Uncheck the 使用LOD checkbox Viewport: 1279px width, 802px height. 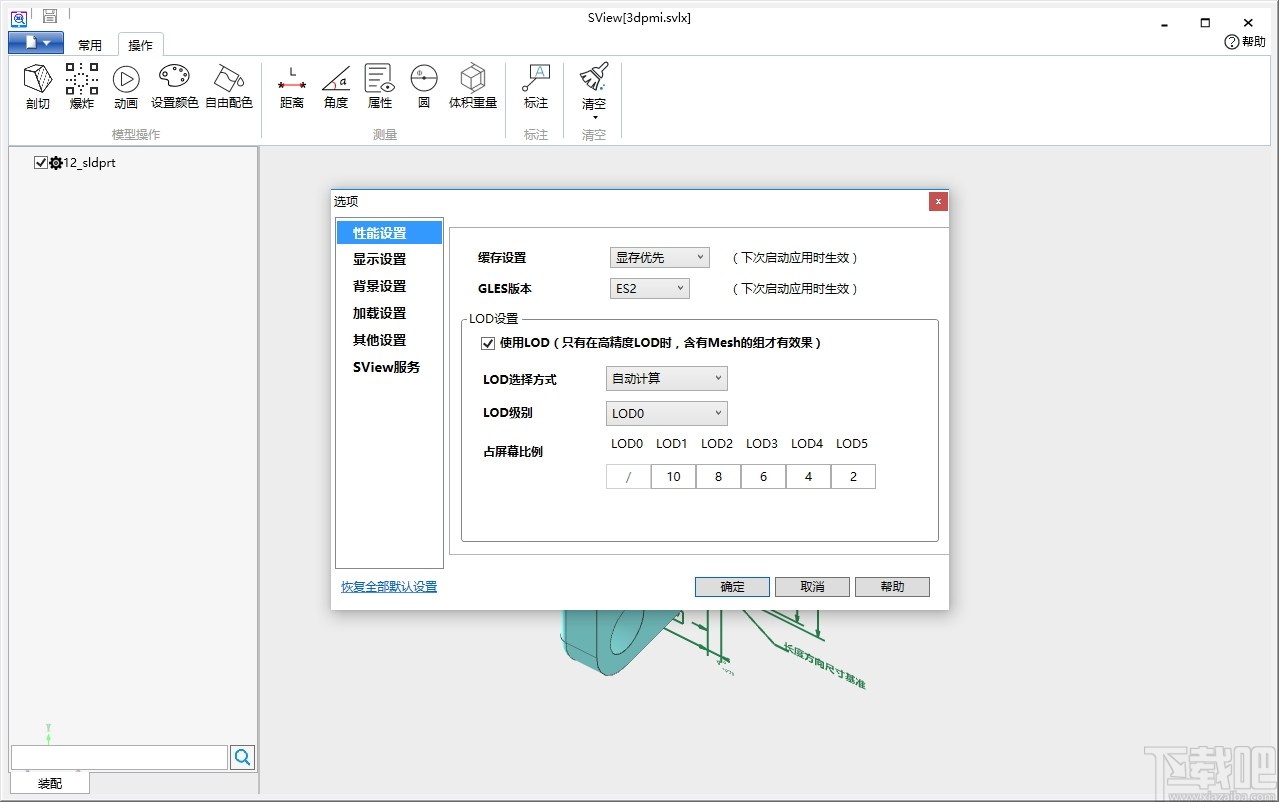coord(487,343)
